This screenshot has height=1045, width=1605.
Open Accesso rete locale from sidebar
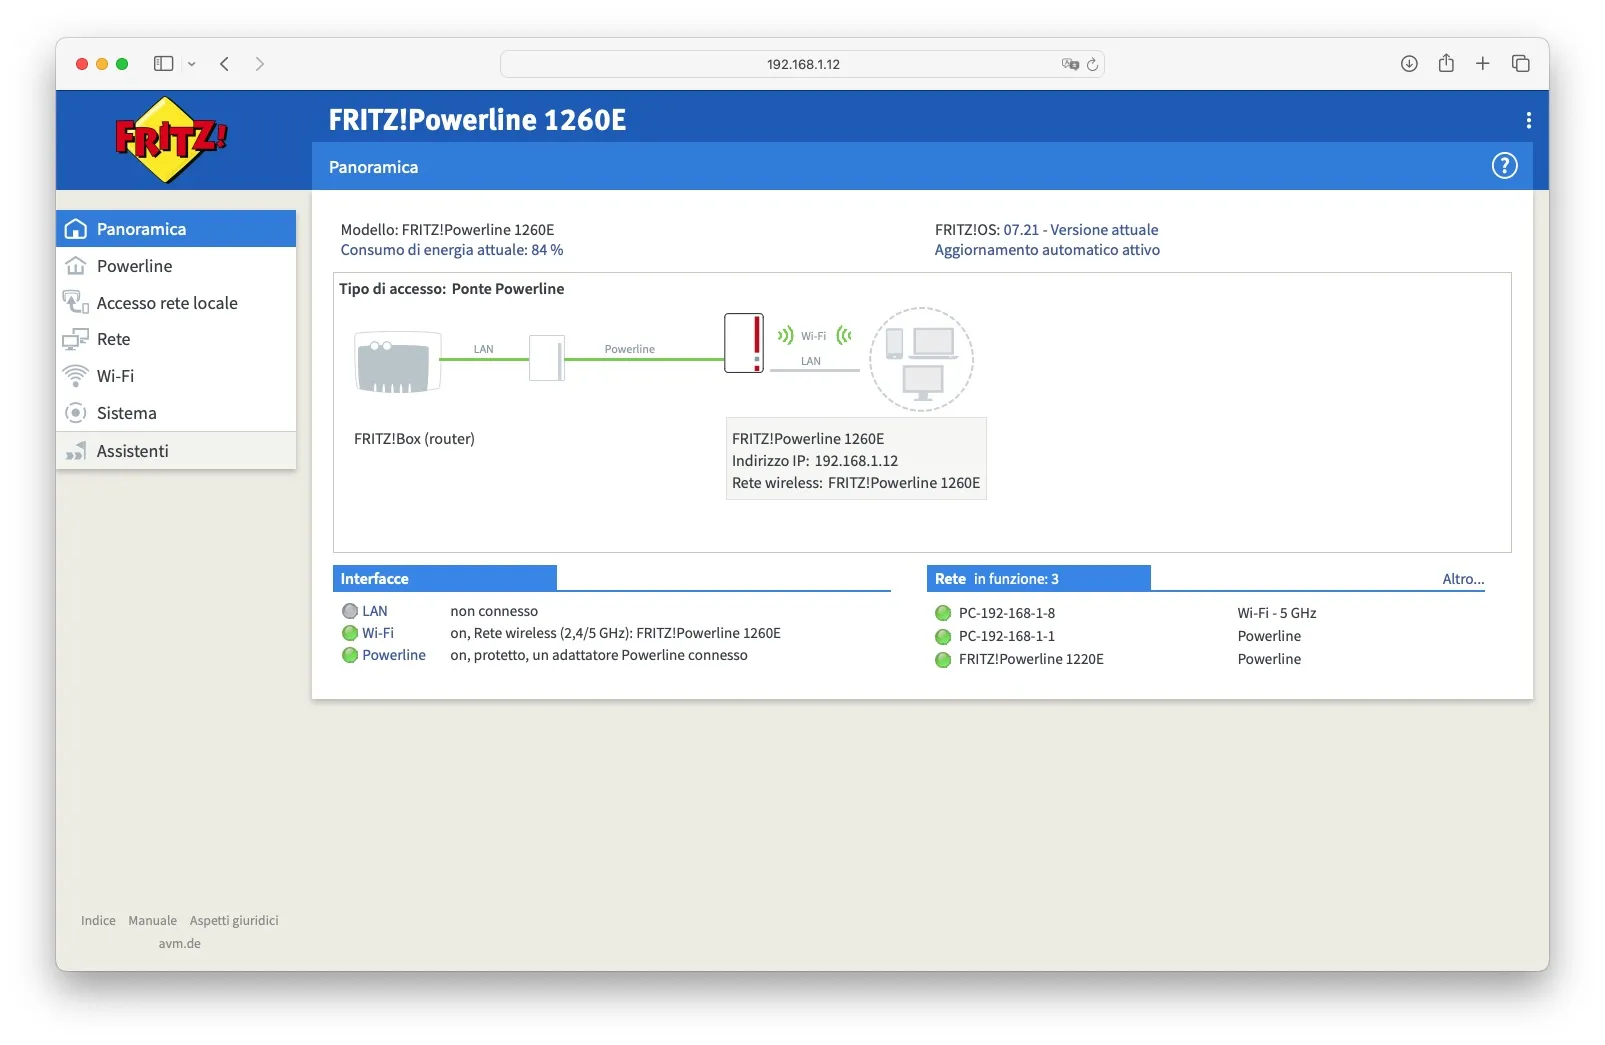tap(167, 302)
